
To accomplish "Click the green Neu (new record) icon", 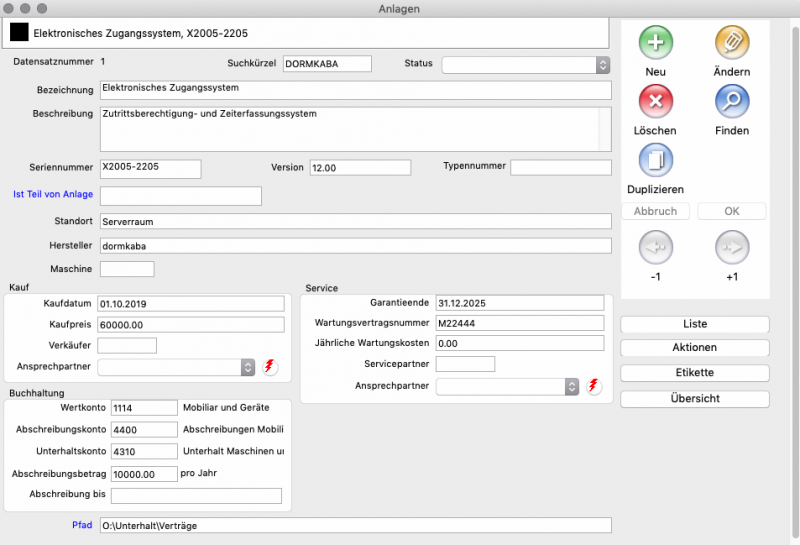I will click(655, 43).
